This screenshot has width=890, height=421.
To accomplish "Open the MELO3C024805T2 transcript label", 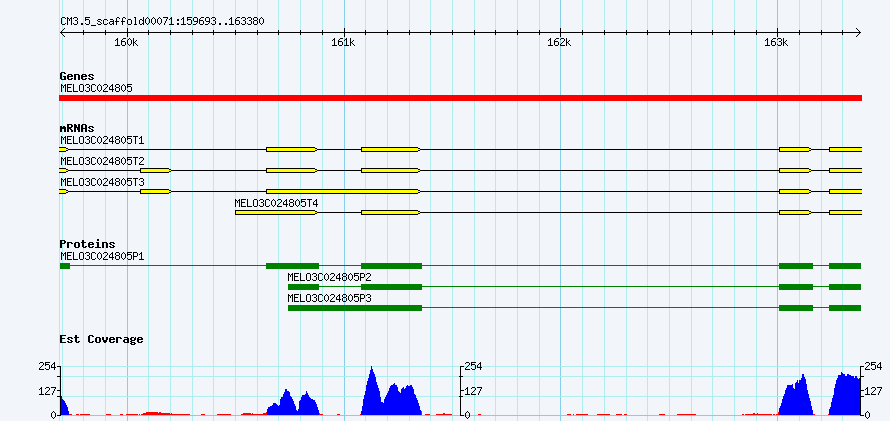I will coord(102,161).
